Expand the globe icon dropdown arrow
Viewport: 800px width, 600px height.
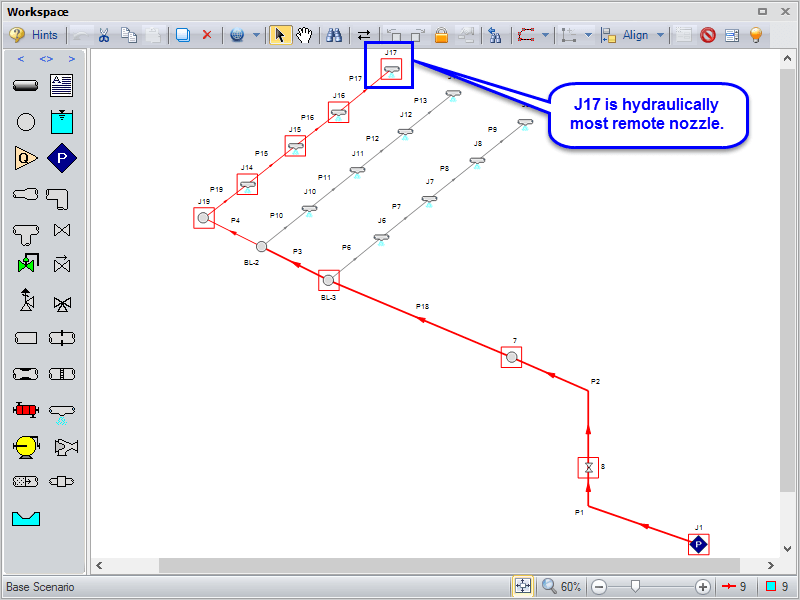pyautogui.click(x=256, y=35)
